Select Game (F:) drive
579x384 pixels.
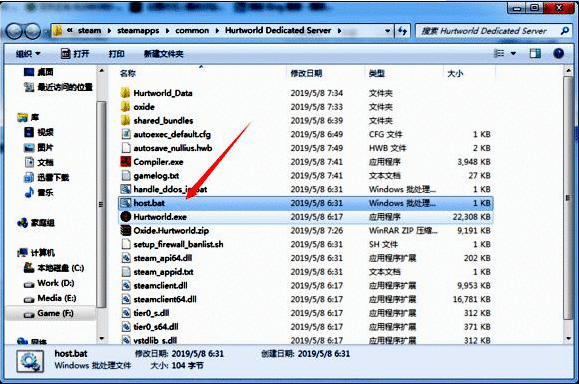pos(48,313)
